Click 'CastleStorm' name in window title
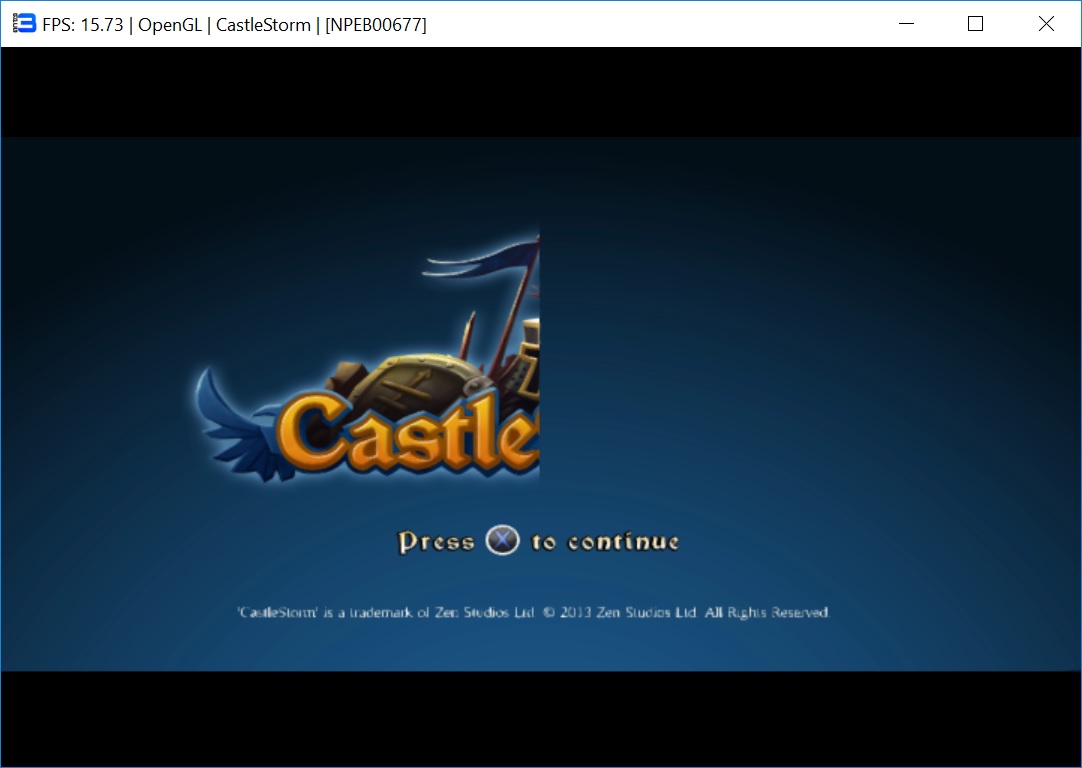Viewport: 1082px width, 768px height. pos(263,25)
